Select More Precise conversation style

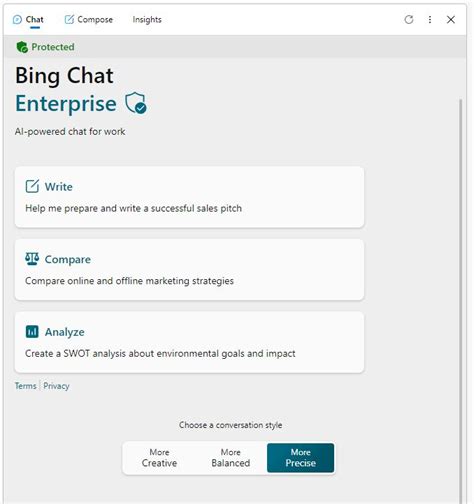[x=300, y=458]
